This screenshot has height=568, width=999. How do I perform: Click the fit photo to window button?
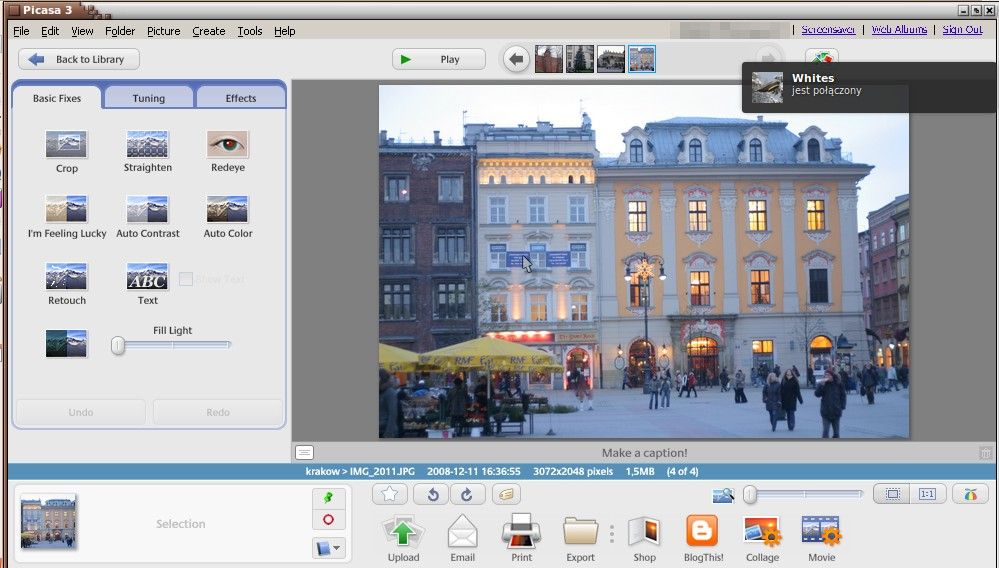[893, 494]
